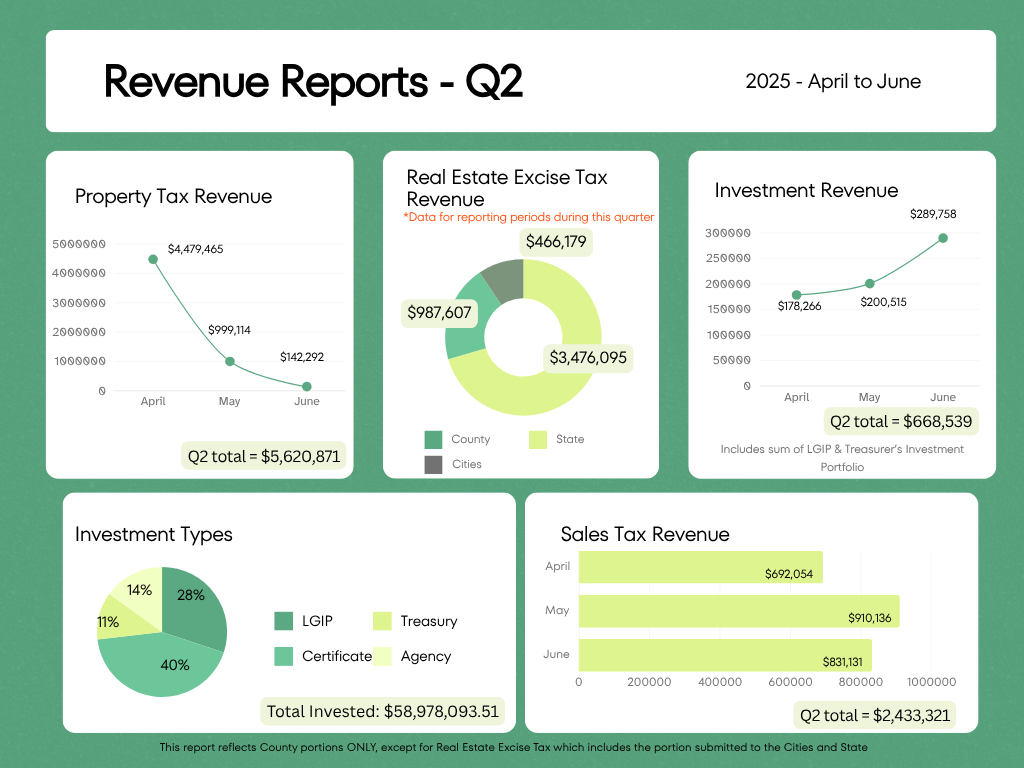The image size is (1024, 768).
Task: Click the Total Invested: $58,978,093.51 label
Action: pyautogui.click(x=383, y=711)
